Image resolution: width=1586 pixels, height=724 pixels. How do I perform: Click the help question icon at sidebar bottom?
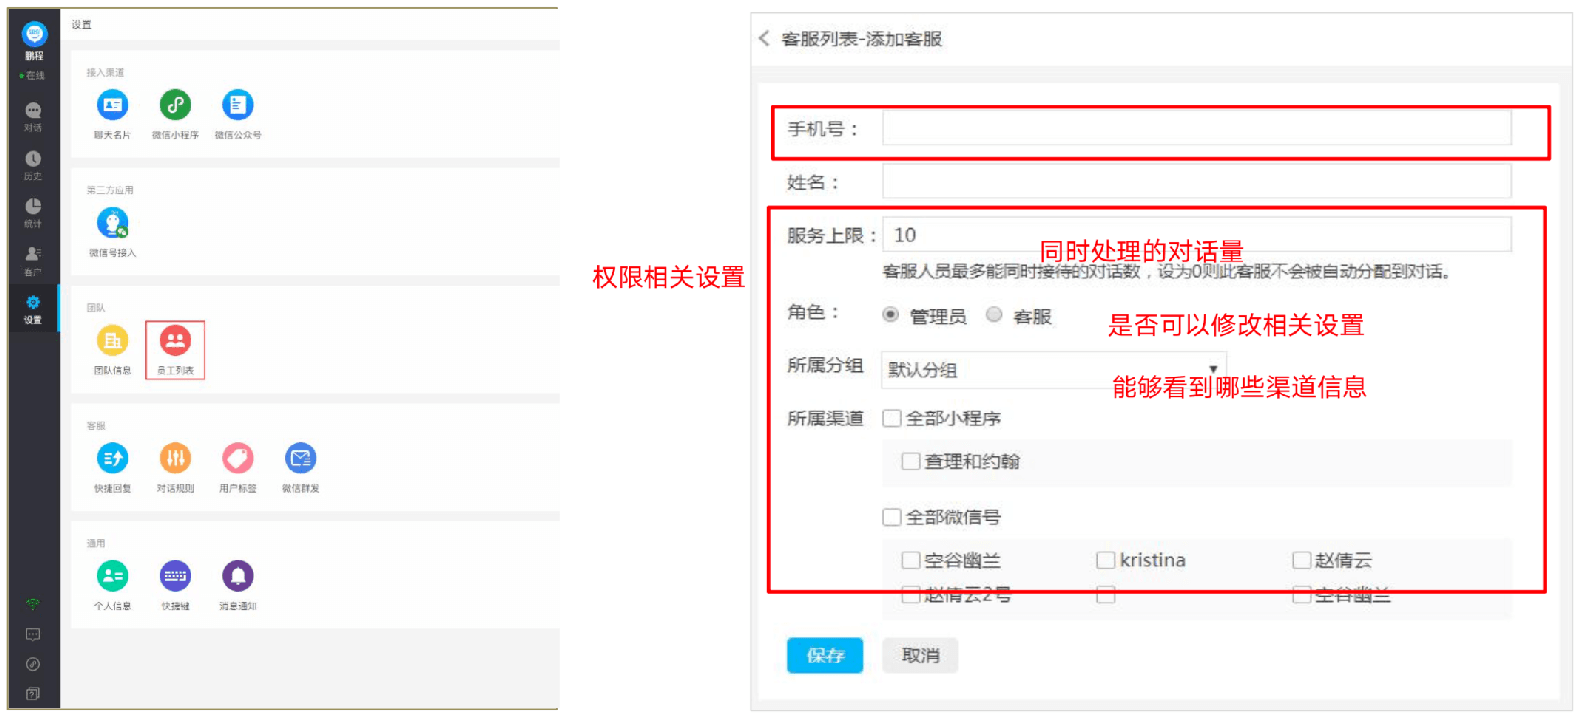pos(33,693)
